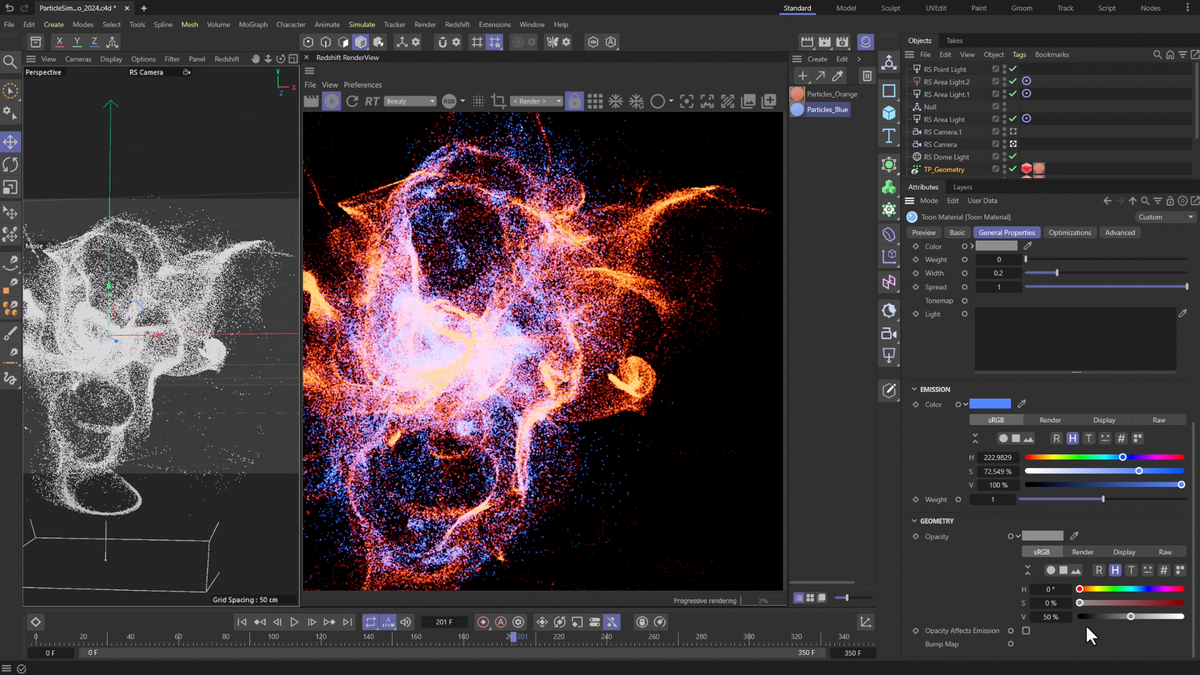Click the Toon Material eyedropper beside Color
The width and height of the screenshot is (1200, 675).
(1026, 245)
